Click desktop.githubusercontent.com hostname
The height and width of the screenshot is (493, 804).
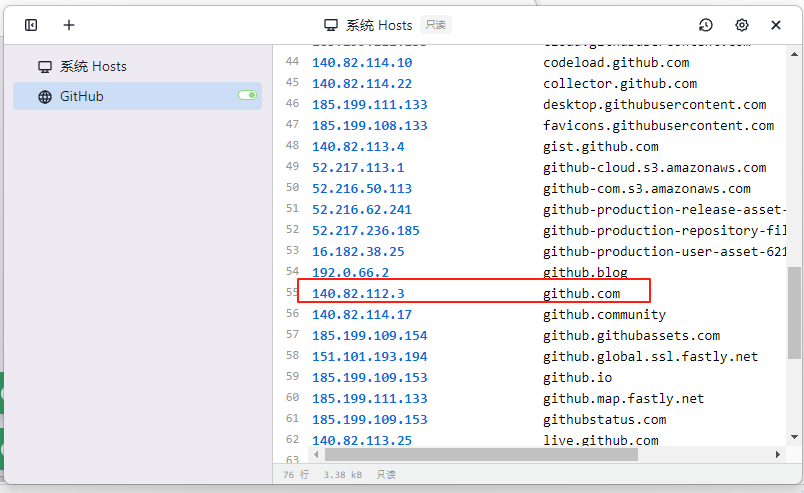654,105
